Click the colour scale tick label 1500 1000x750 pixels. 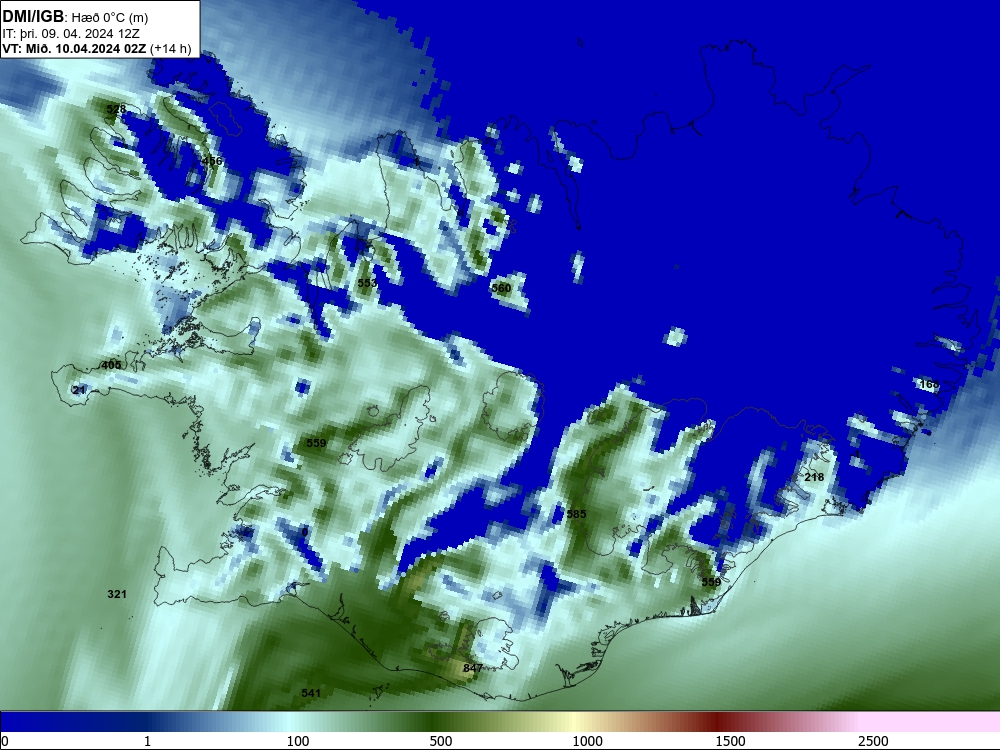tap(730, 741)
